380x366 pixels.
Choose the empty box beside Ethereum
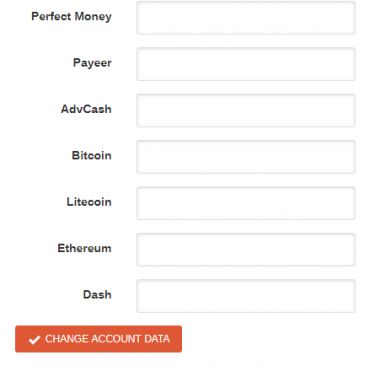coord(246,249)
